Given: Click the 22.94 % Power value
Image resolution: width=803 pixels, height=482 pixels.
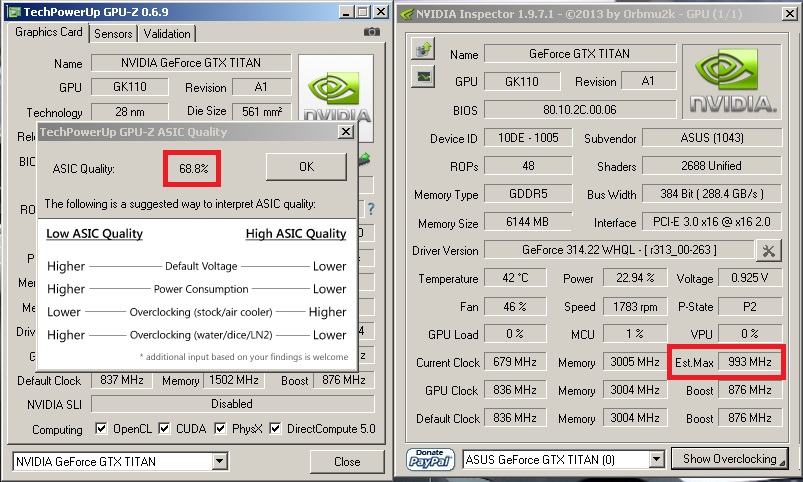Looking at the screenshot, I should coord(635,278).
